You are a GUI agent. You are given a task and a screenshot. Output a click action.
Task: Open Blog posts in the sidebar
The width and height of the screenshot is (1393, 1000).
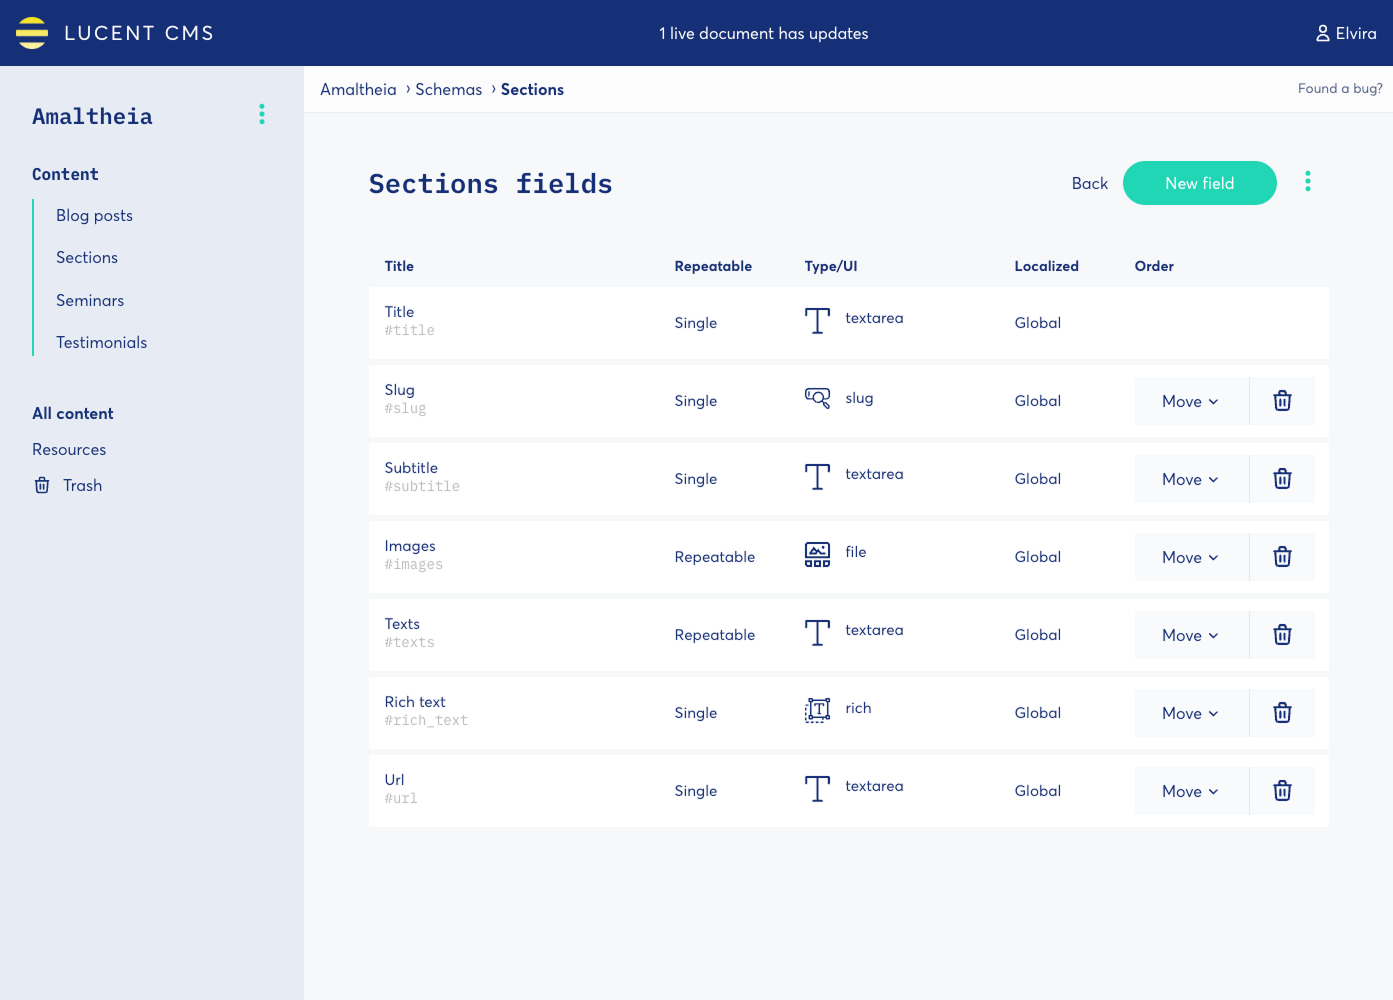94,215
